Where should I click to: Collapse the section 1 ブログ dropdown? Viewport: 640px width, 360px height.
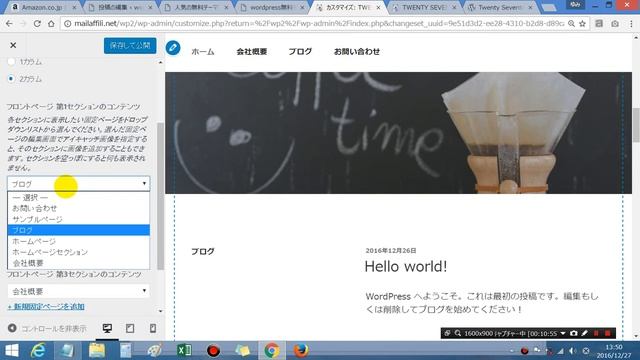click(x=78, y=184)
